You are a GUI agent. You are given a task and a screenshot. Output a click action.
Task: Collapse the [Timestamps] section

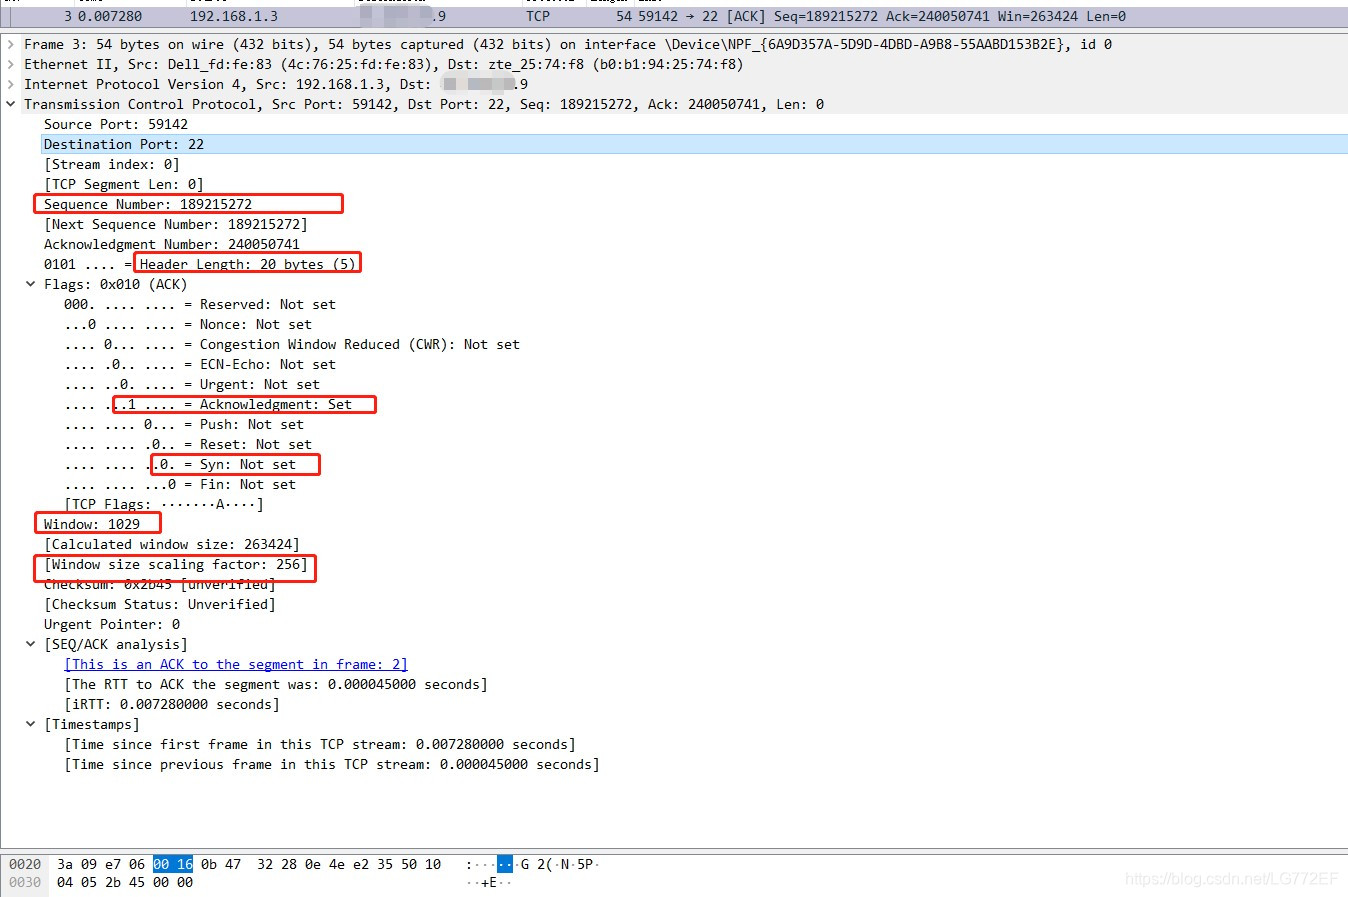[31, 724]
